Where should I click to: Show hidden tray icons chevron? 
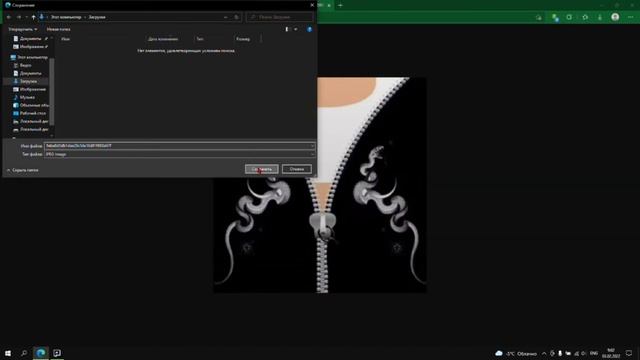point(544,353)
